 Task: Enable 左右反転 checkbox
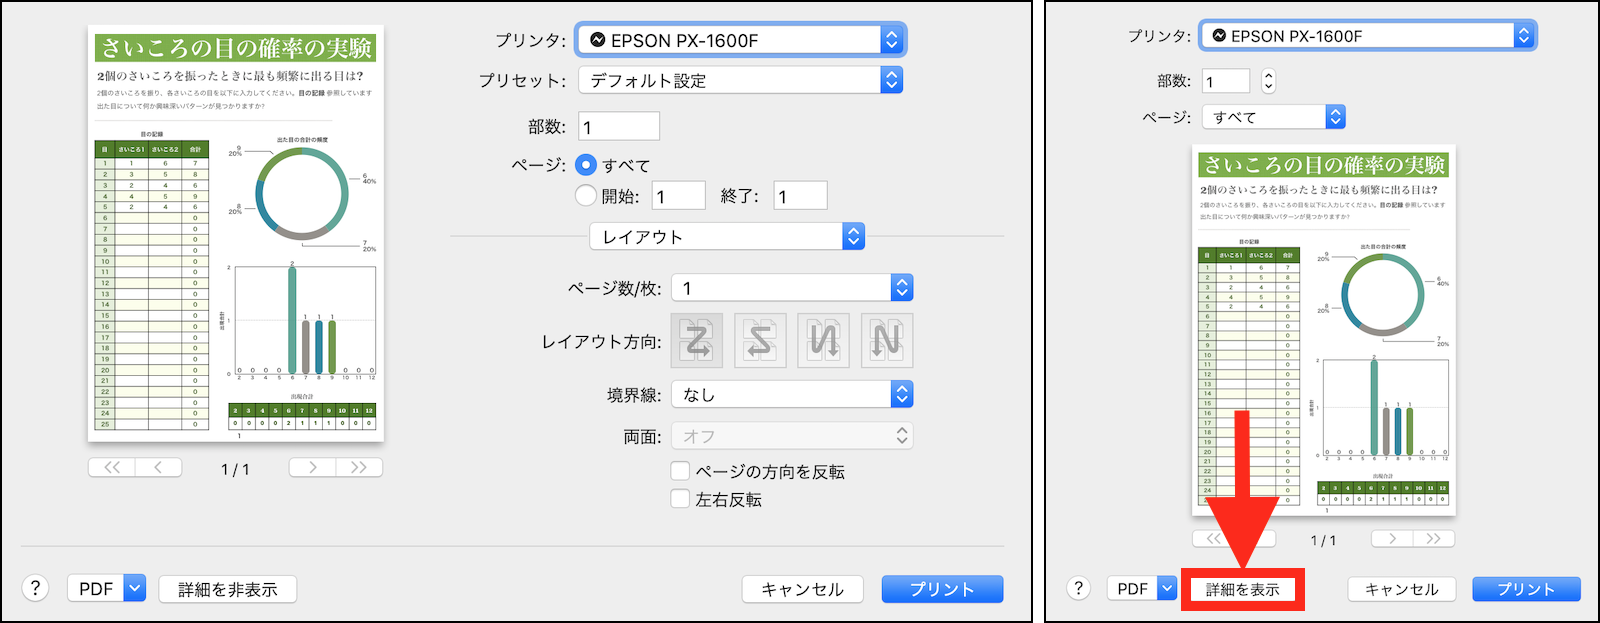click(x=680, y=499)
